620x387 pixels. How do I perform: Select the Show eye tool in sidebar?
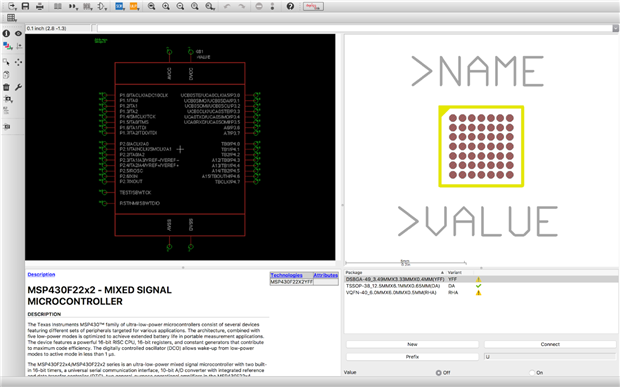click(18, 34)
